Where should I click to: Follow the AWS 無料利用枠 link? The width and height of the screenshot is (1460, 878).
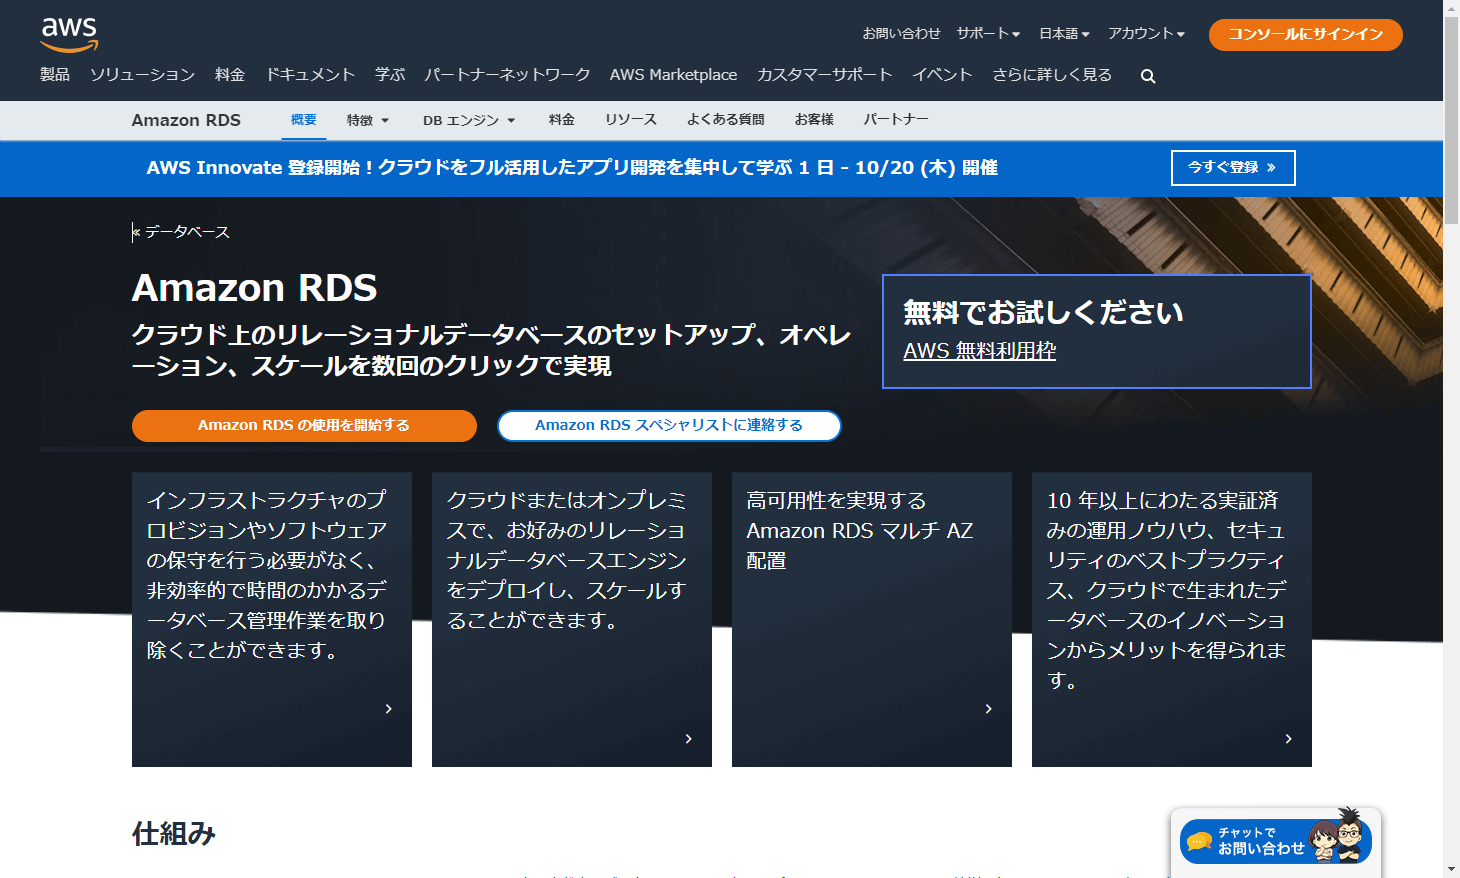pyautogui.click(x=980, y=351)
